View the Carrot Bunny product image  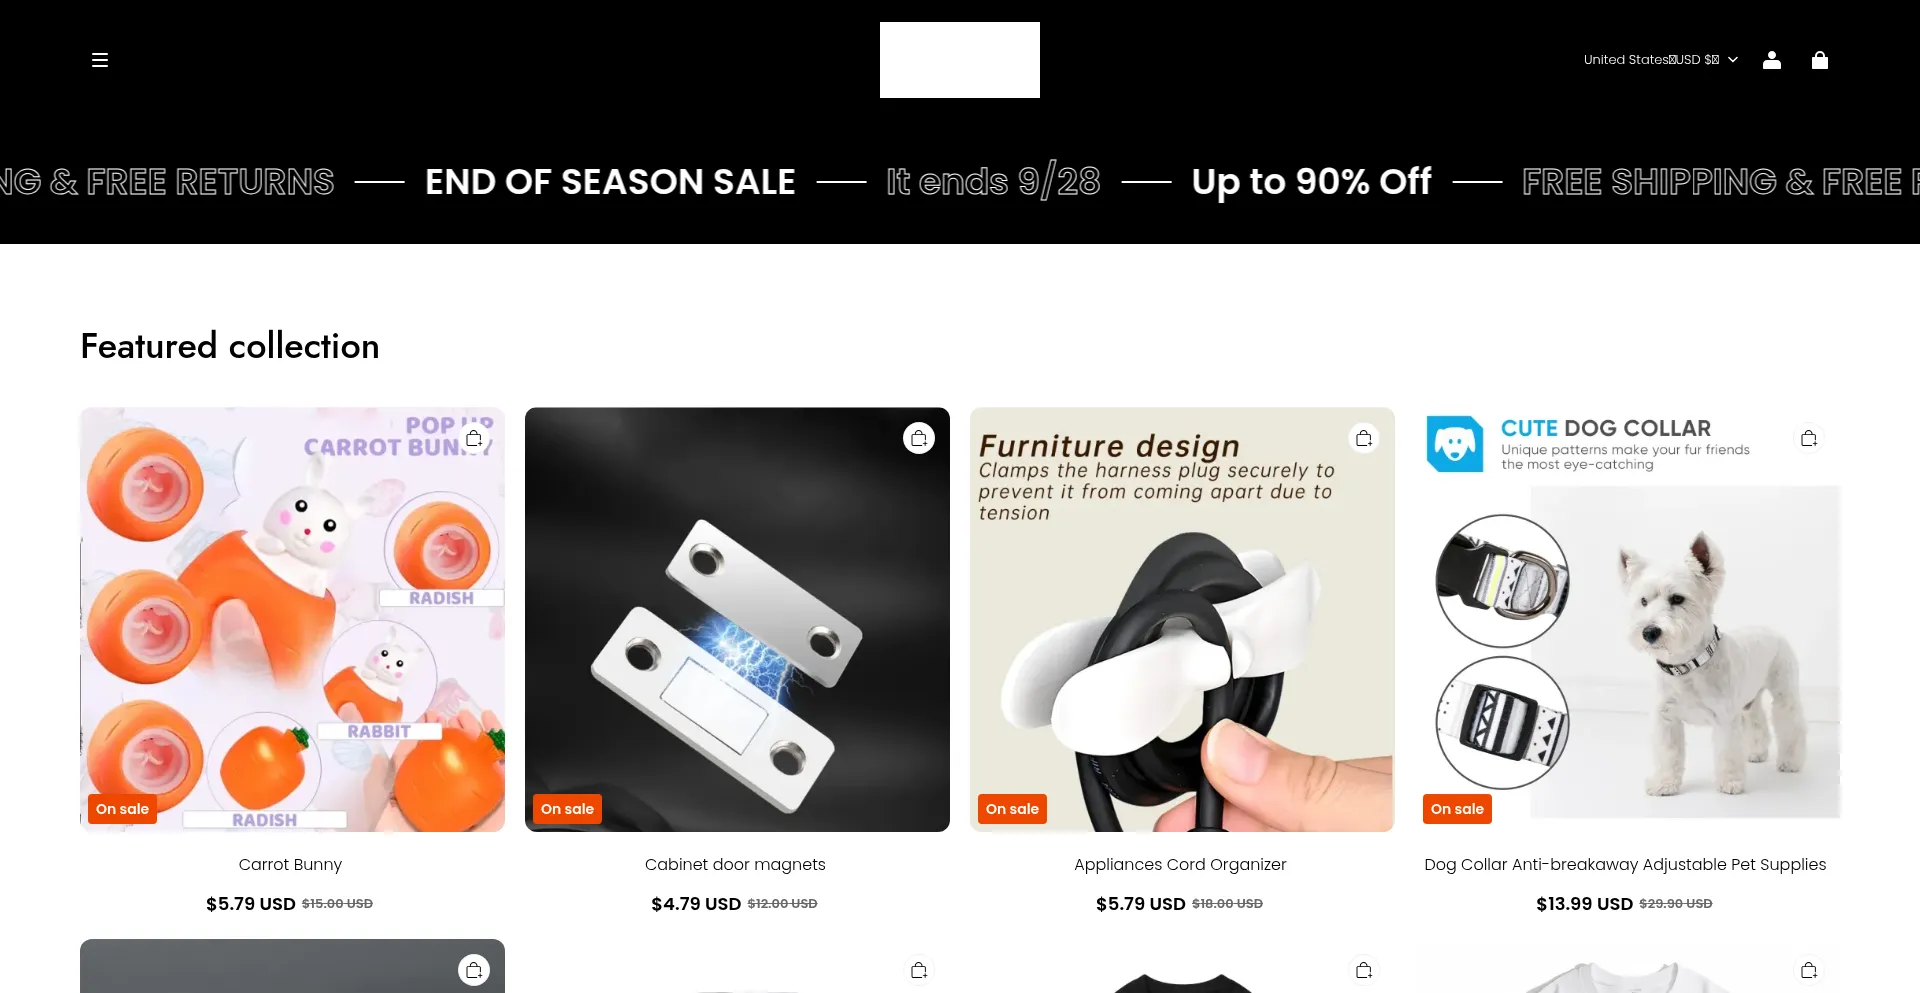[292, 619]
